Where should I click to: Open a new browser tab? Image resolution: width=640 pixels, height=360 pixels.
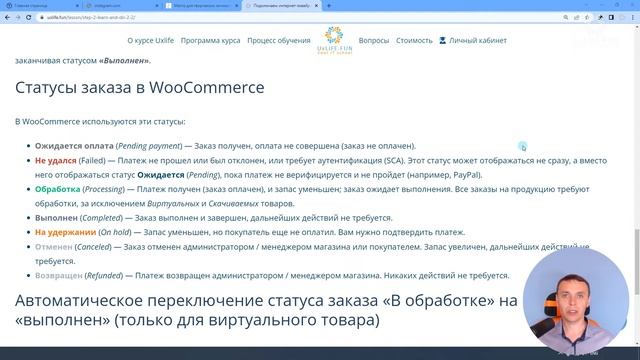329,6
